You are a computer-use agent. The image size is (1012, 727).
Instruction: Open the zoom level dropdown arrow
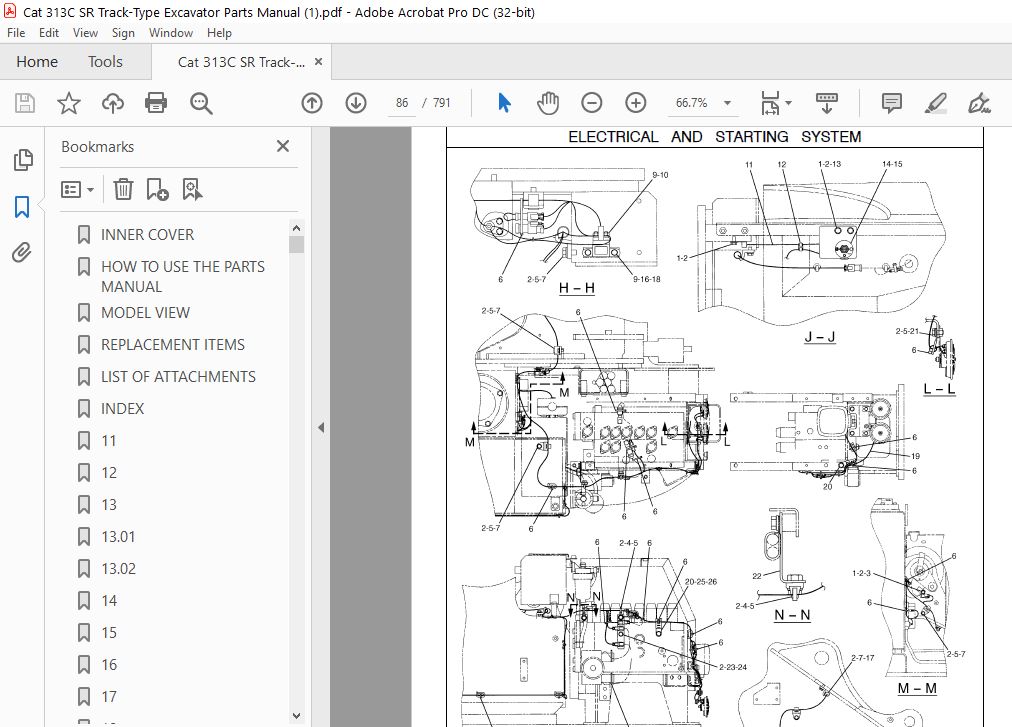[x=727, y=103]
